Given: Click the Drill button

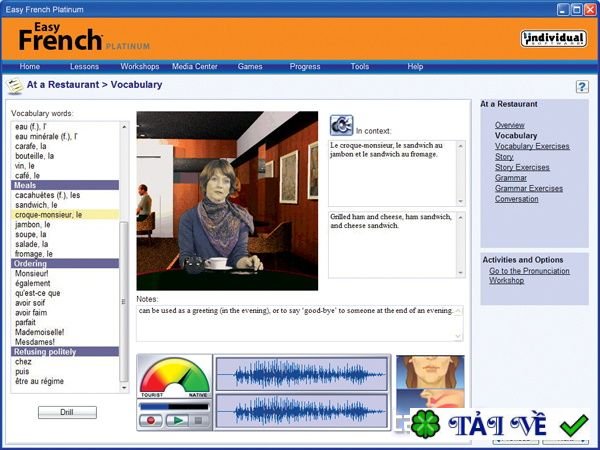Looking at the screenshot, I should tap(67, 412).
